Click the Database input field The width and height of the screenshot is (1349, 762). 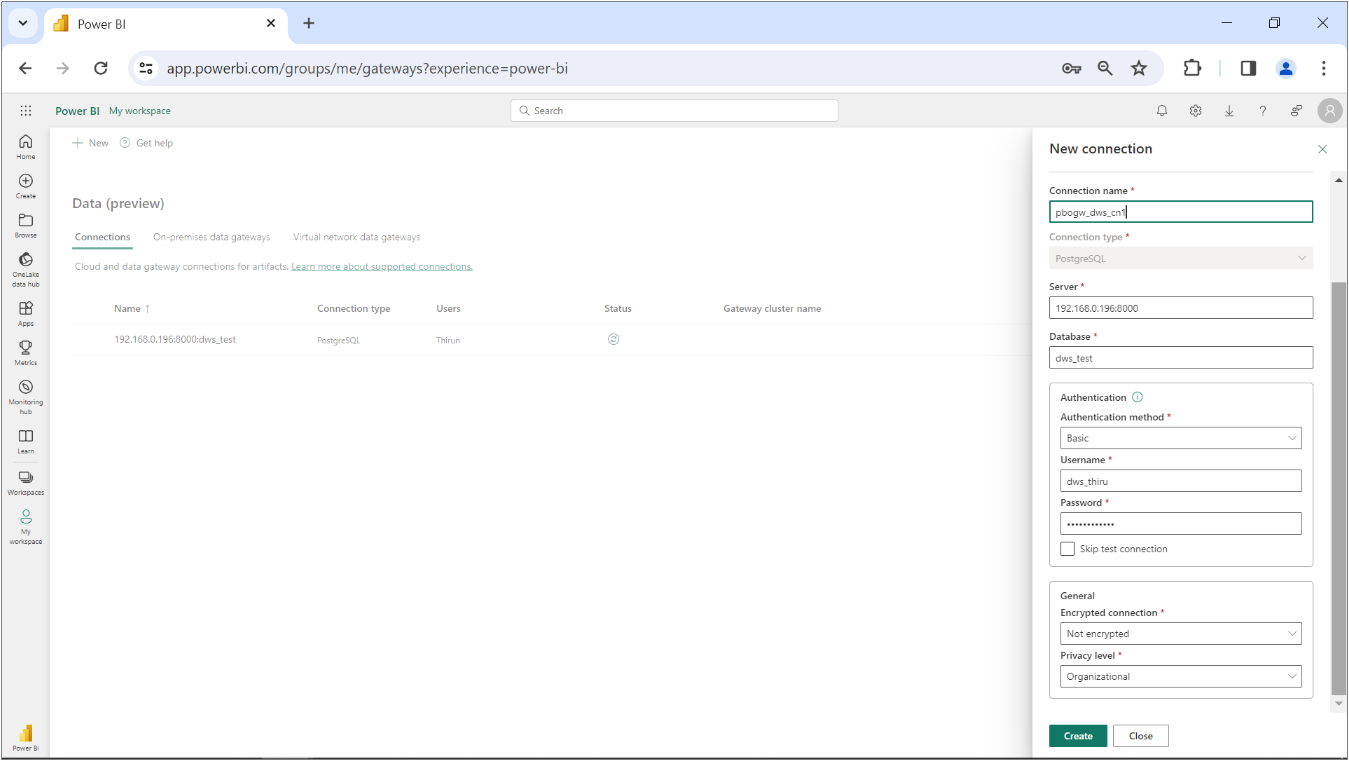click(1181, 357)
